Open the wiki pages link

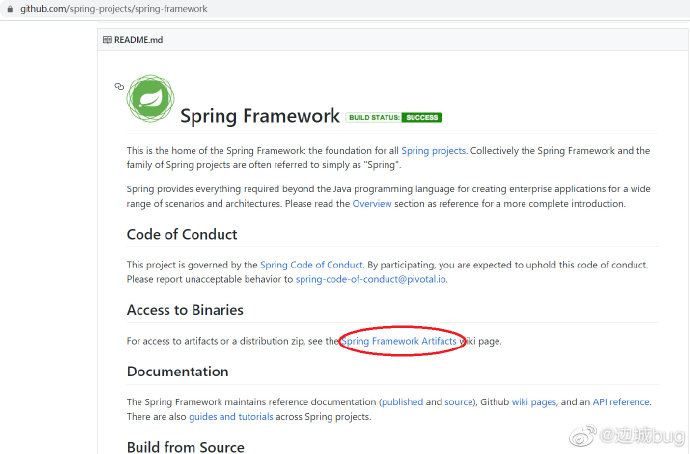pyautogui.click(x=534, y=402)
